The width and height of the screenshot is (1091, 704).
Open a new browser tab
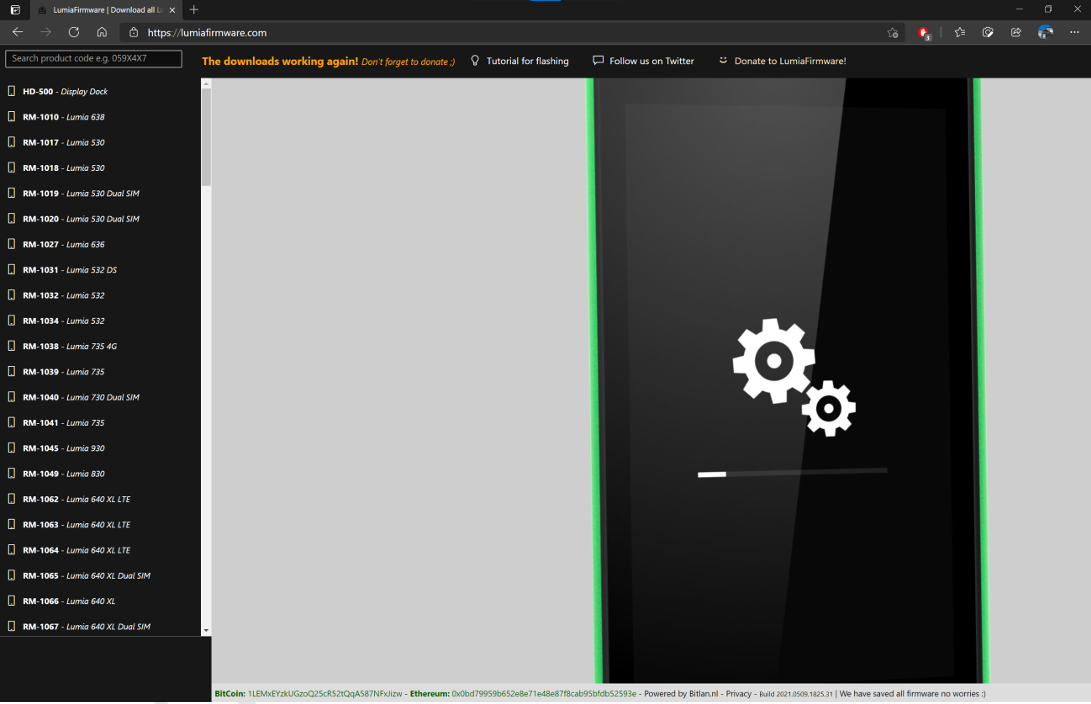pyautogui.click(x=194, y=10)
